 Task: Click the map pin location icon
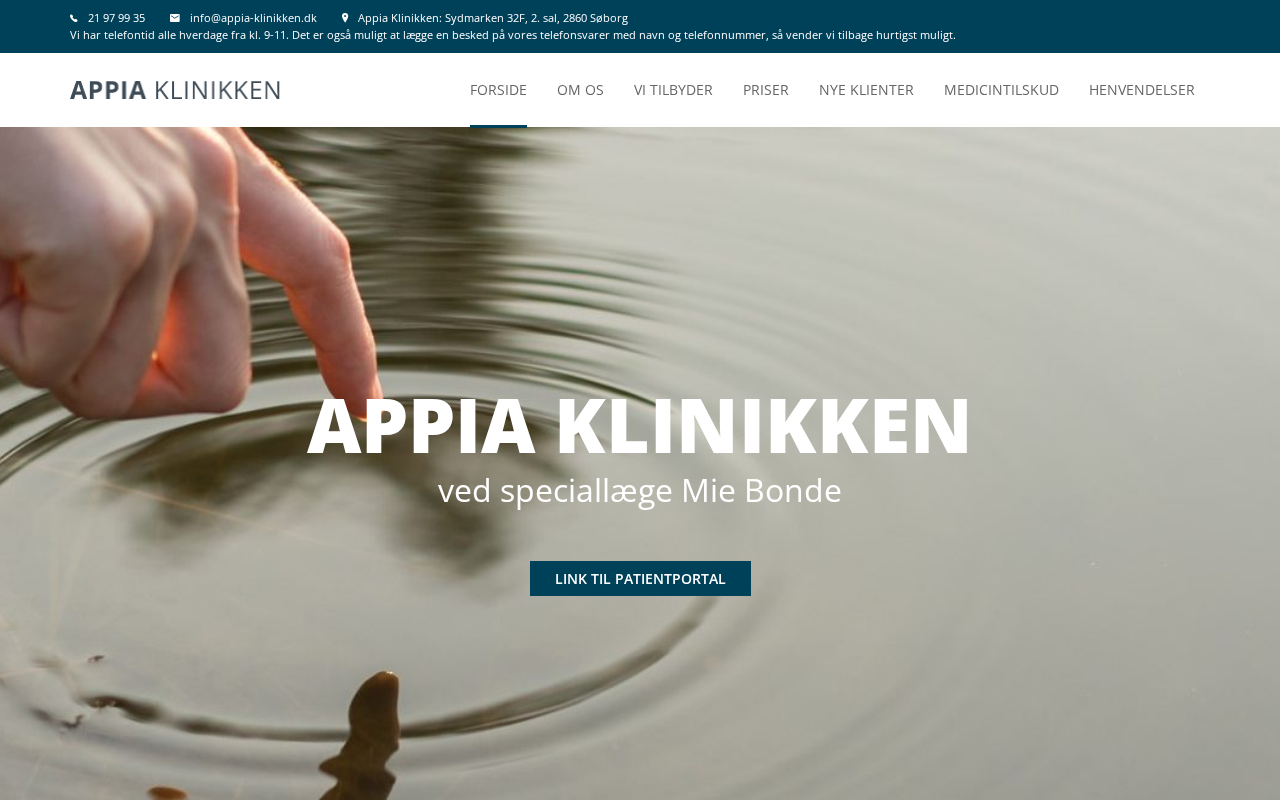(345, 18)
